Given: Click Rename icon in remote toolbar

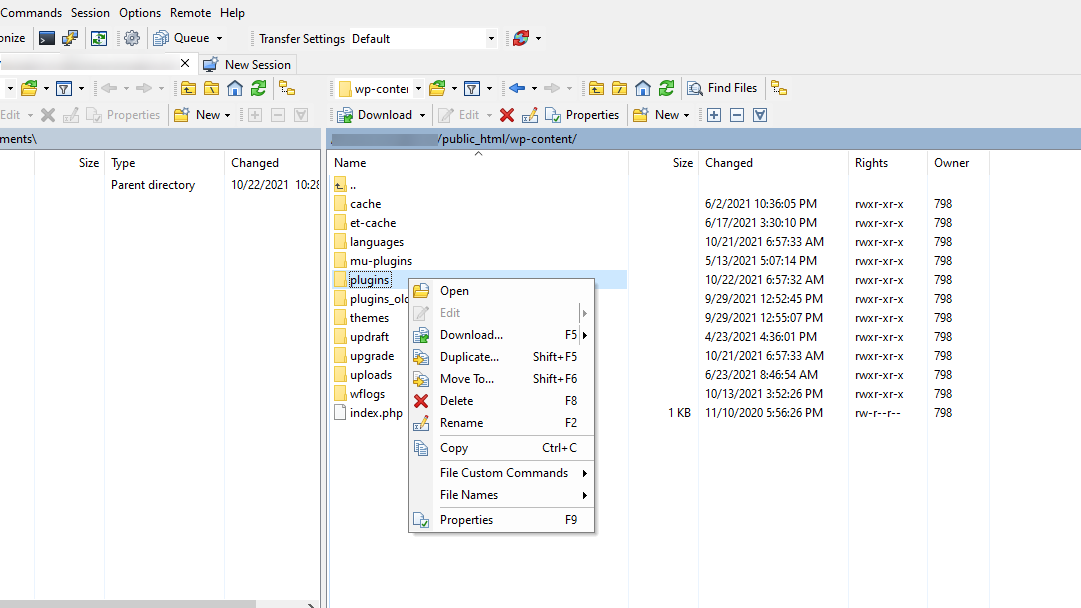Looking at the screenshot, I should 530,115.
